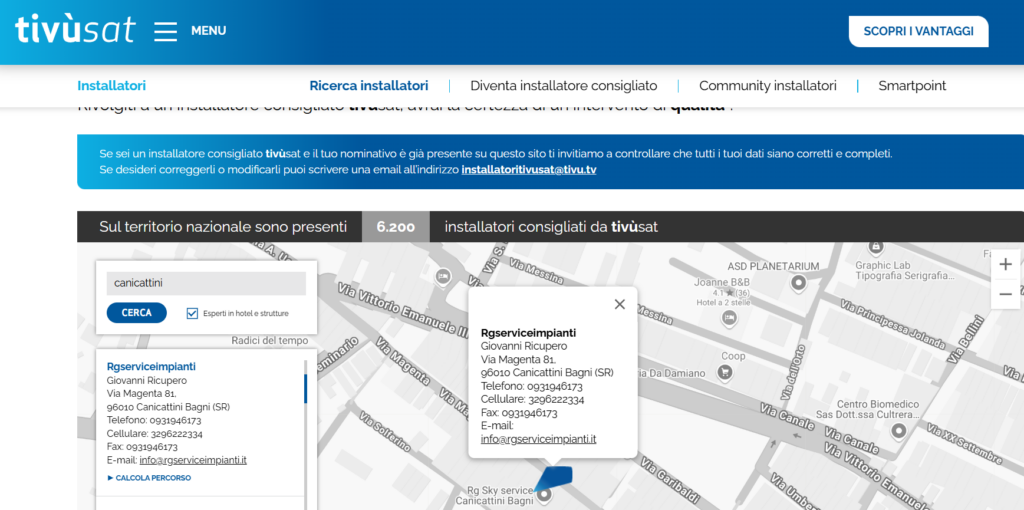Open the hamburger menu icon
The image size is (1024, 510).
point(165,31)
